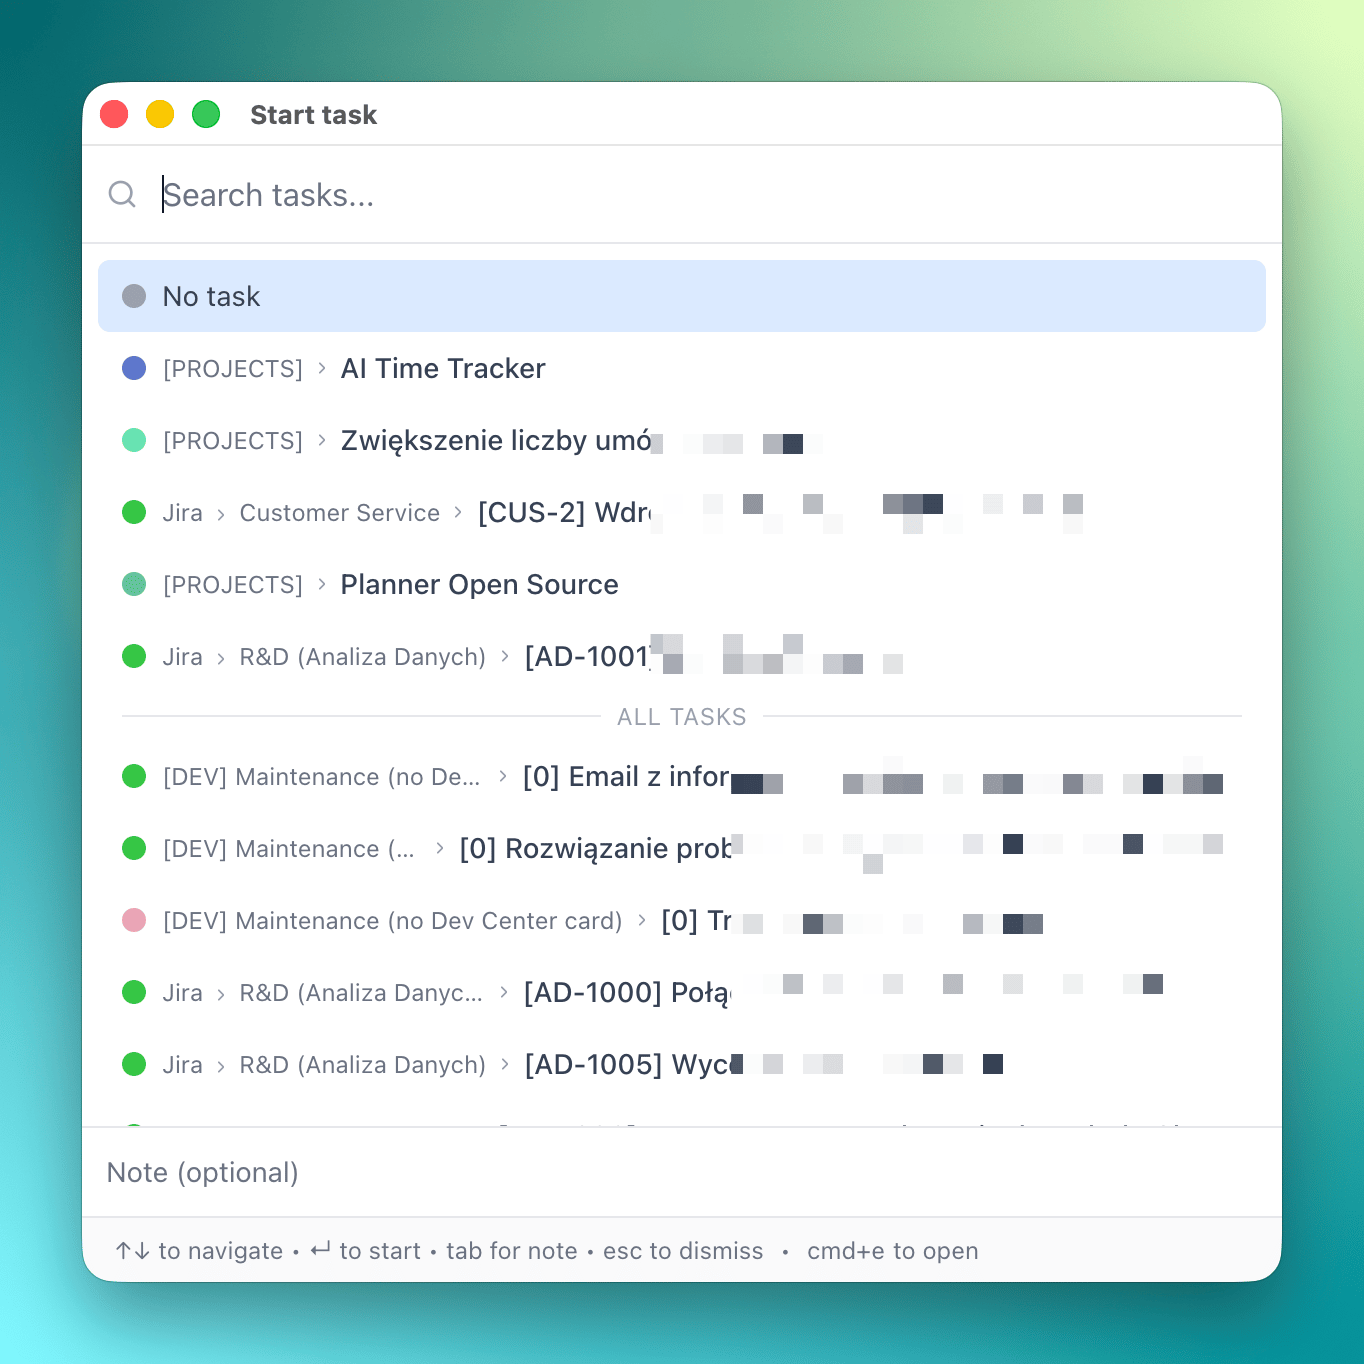Click the teal dot beside Planner Open Source
Screen dimensions: 1364x1364
[x=134, y=584]
